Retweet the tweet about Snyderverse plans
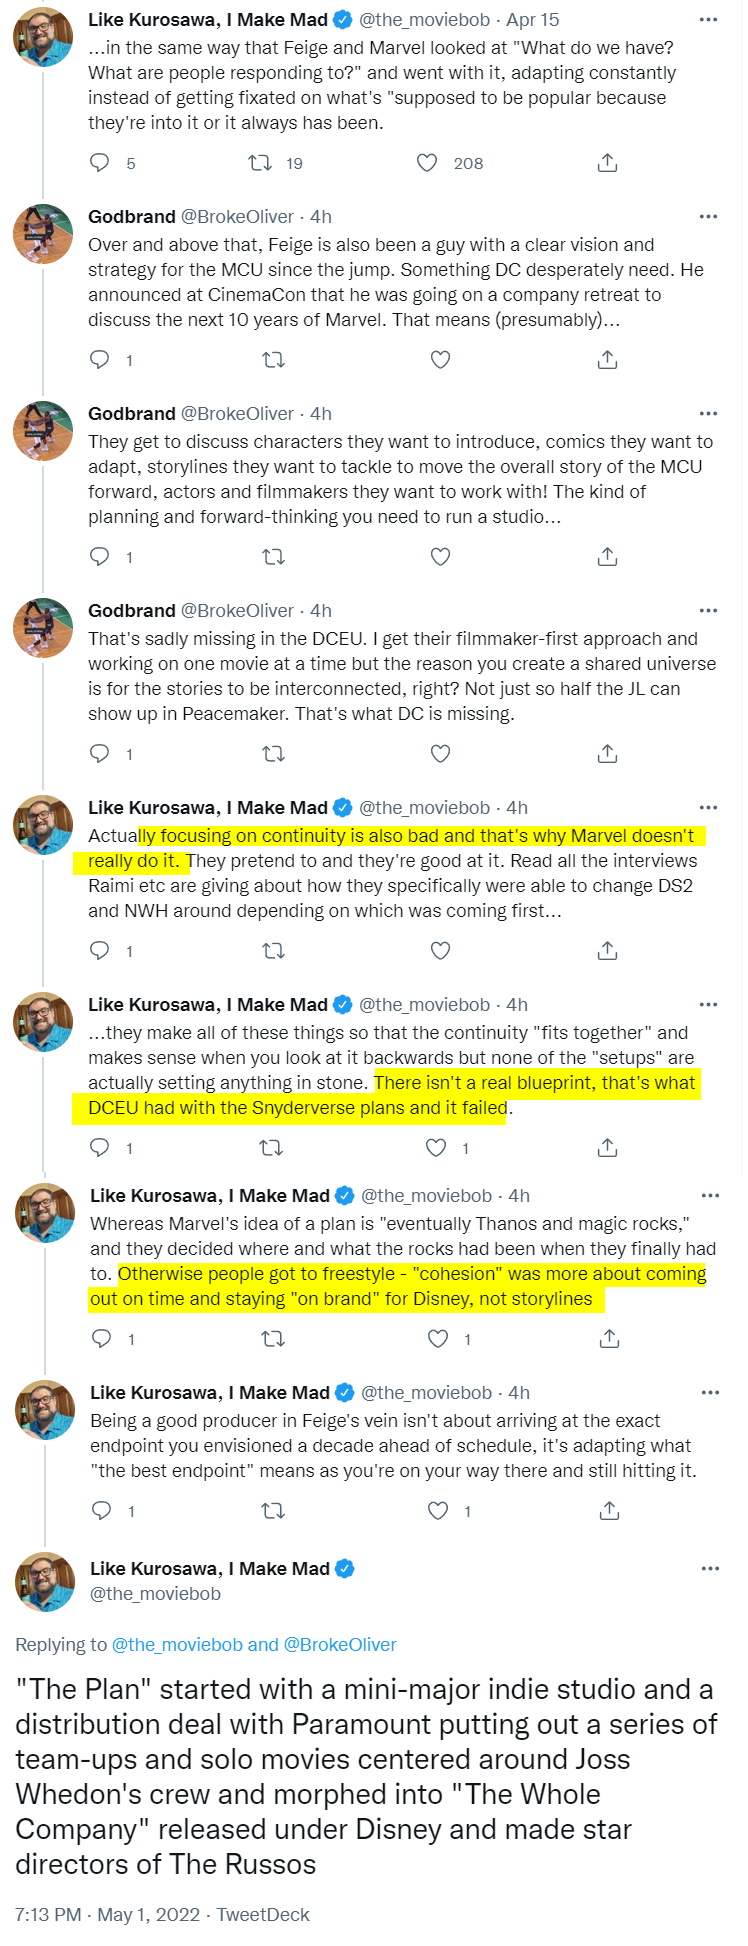 click(271, 1148)
